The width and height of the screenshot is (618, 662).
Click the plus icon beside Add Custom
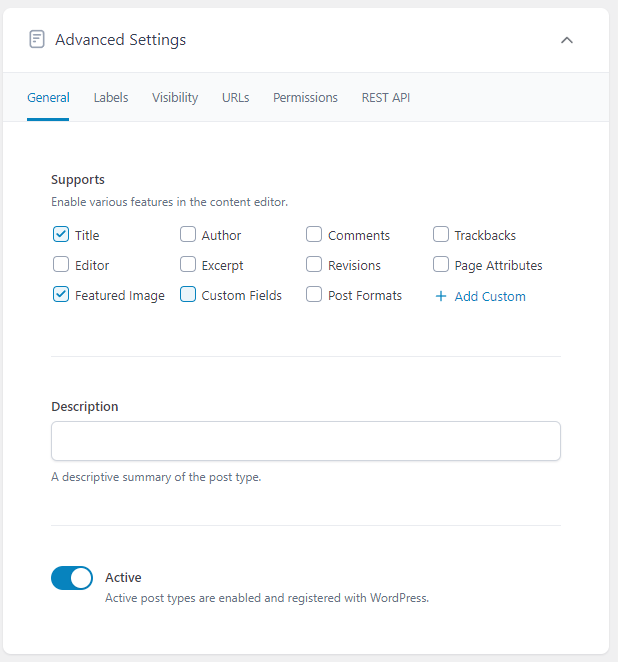[441, 296]
